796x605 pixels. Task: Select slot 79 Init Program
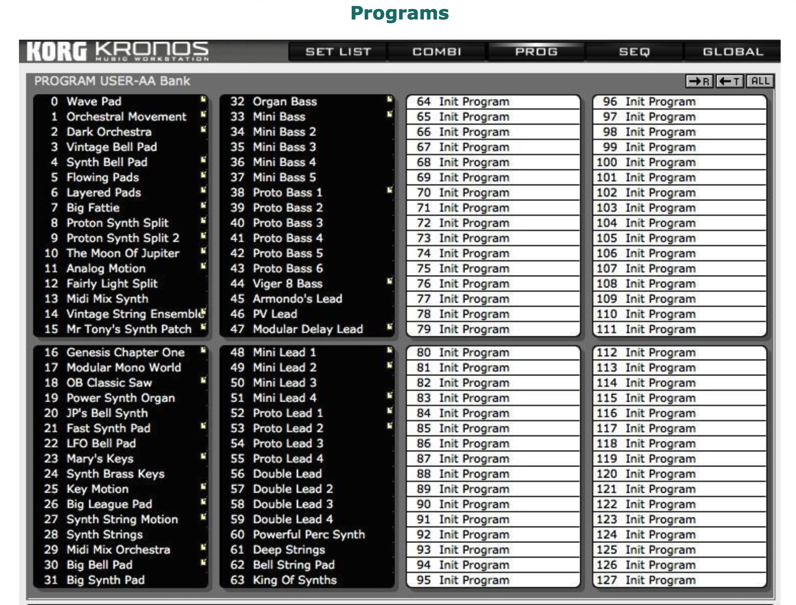click(x=493, y=329)
